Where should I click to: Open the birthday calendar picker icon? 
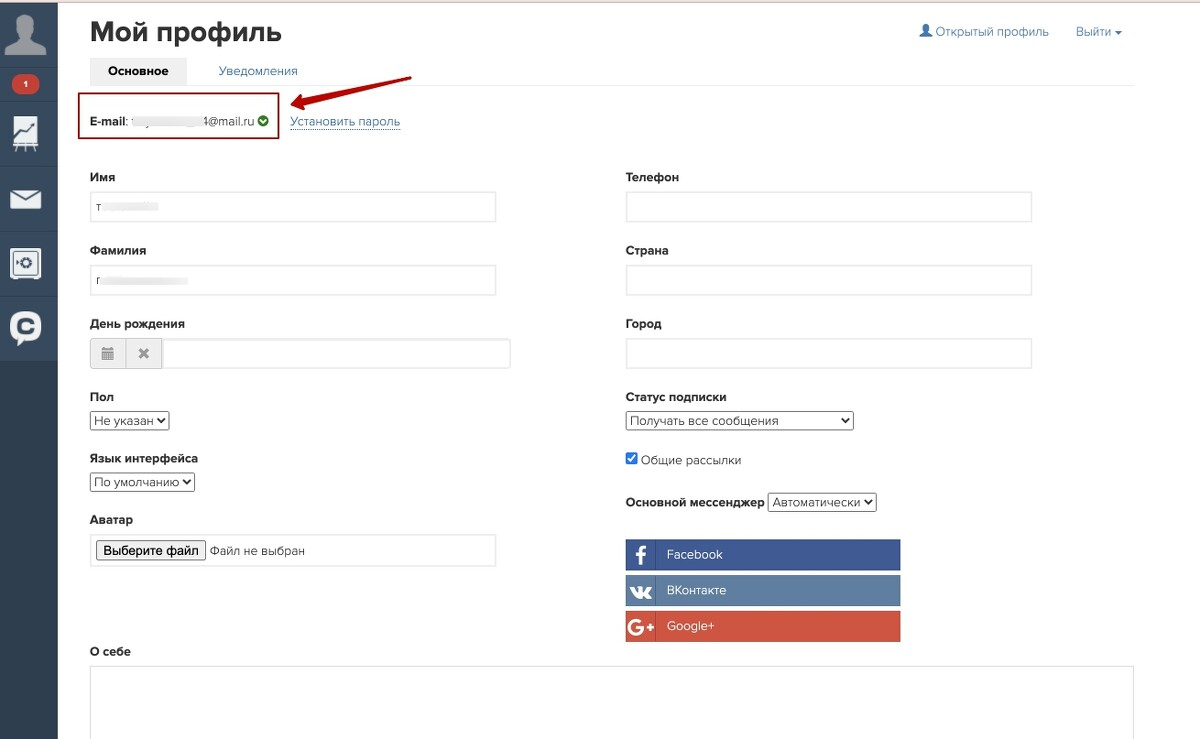(108, 354)
